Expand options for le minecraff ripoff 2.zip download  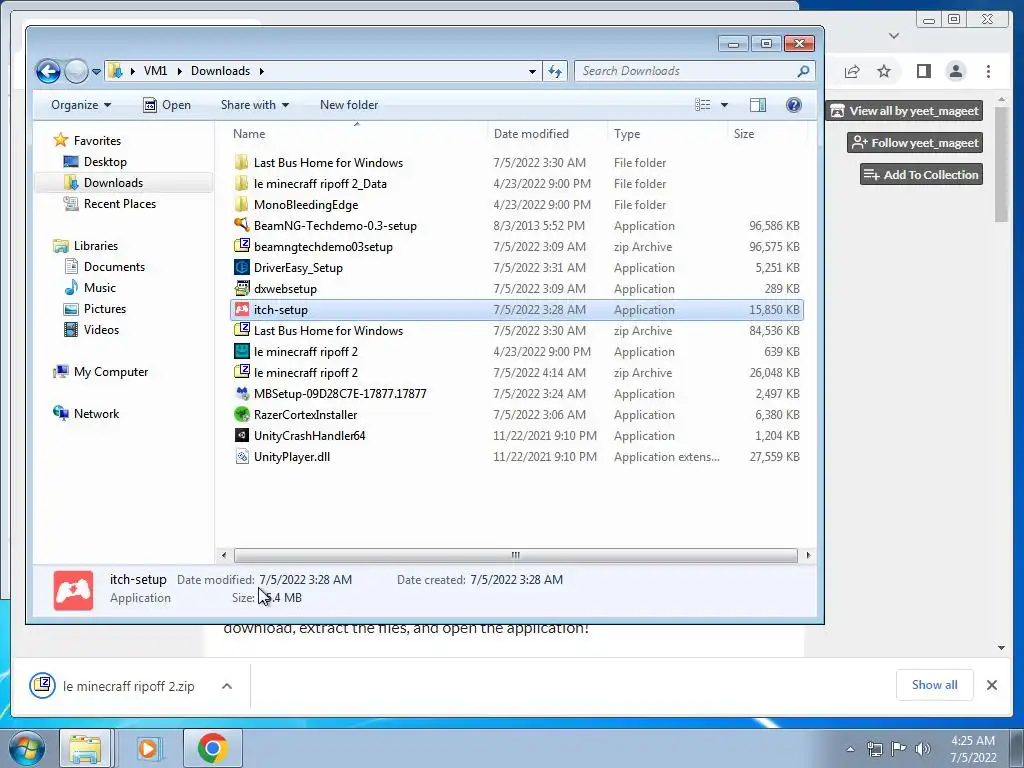click(227, 686)
